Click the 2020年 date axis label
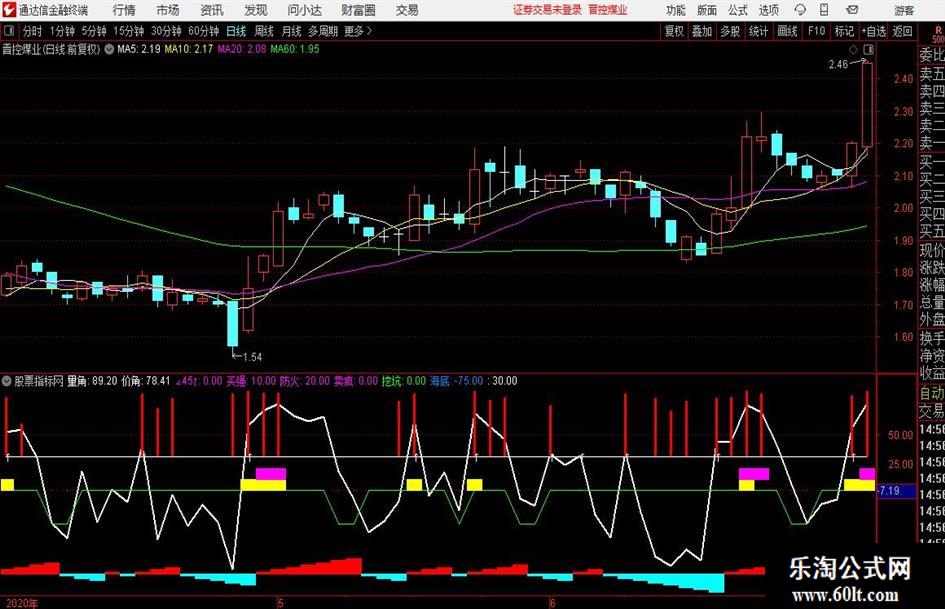Screen dimensions: 945x609 point(21,603)
